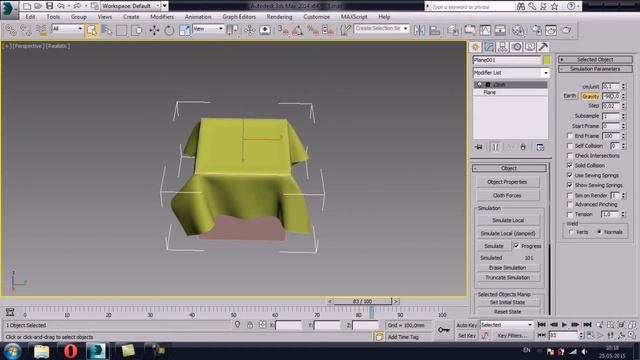Click the Align tool icon

[434, 30]
